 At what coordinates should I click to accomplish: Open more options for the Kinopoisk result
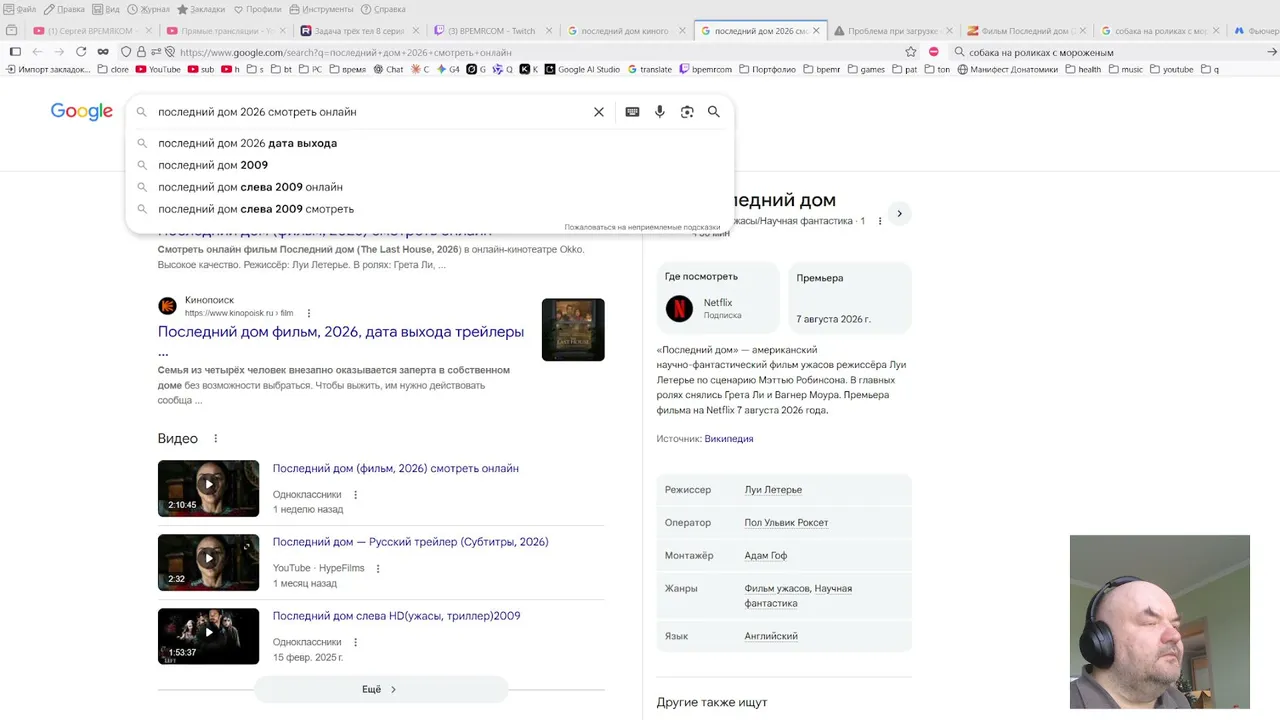309,313
